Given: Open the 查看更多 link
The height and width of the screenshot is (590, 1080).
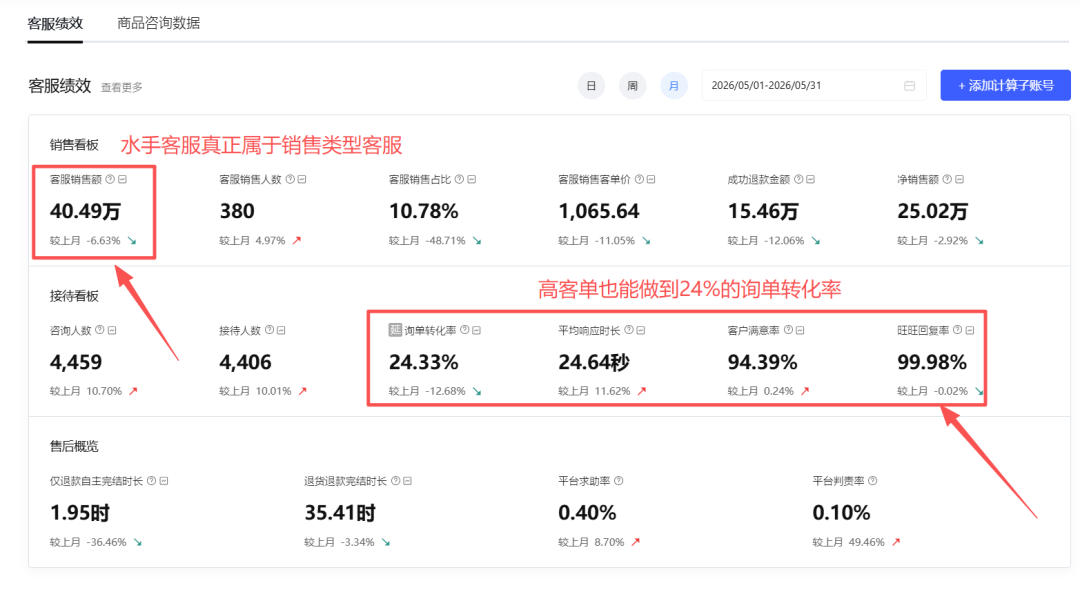Looking at the screenshot, I should click(122, 87).
